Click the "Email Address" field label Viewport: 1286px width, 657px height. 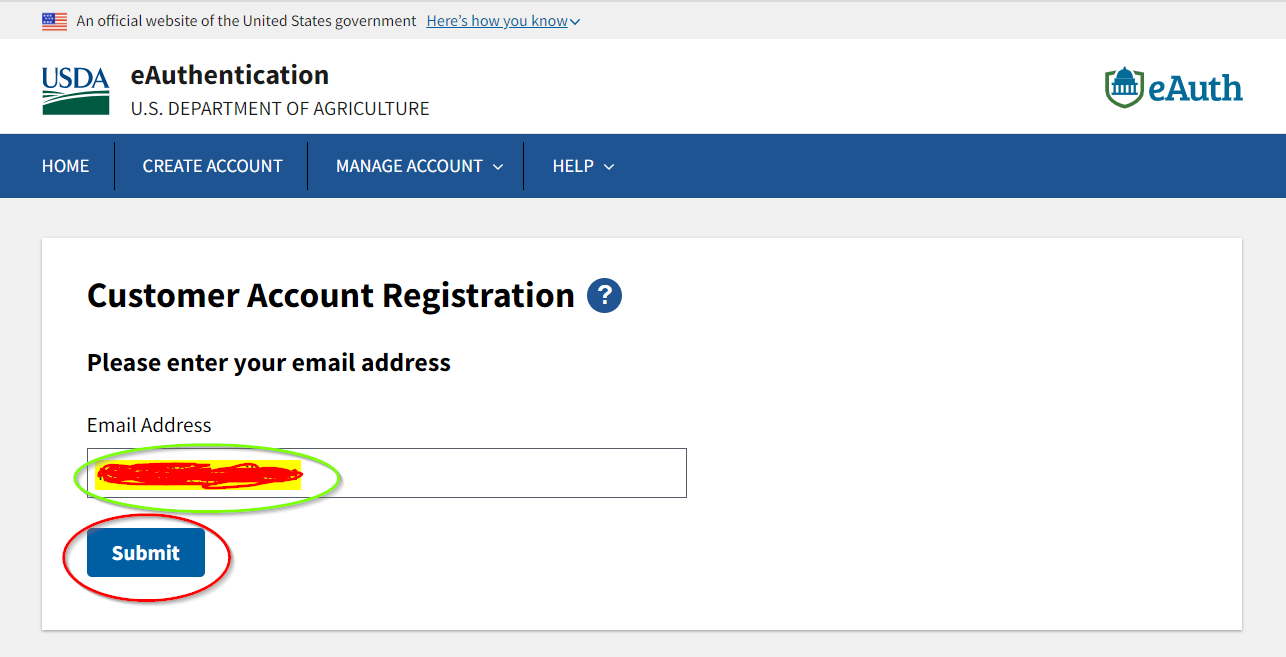click(149, 425)
